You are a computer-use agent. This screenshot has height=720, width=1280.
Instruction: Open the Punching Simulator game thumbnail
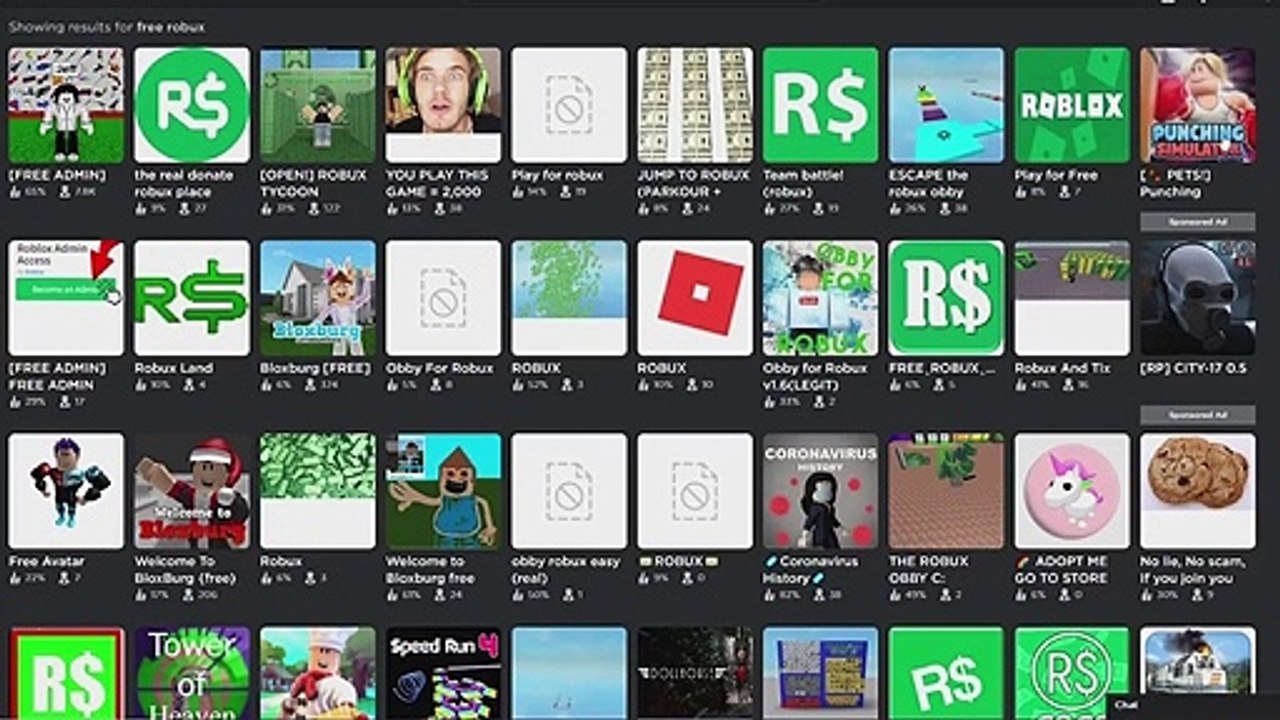pyautogui.click(x=1198, y=105)
